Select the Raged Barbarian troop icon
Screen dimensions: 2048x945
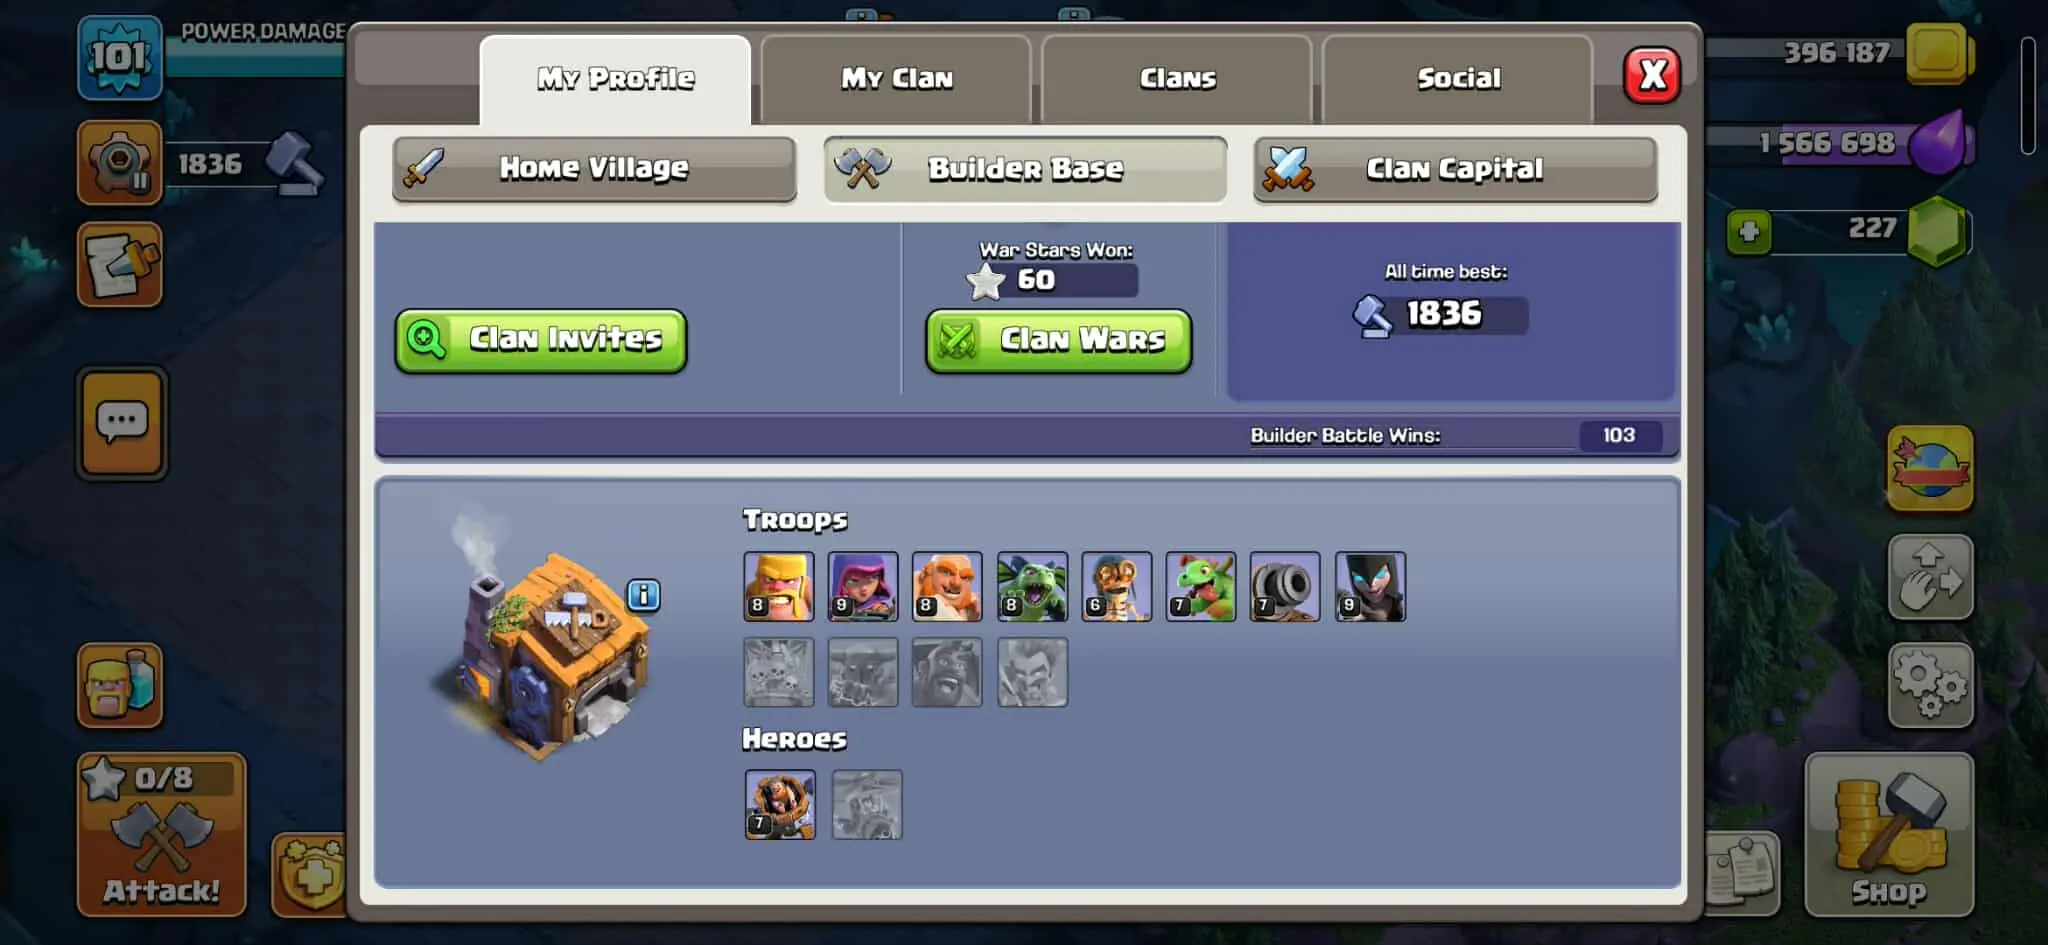coord(779,587)
